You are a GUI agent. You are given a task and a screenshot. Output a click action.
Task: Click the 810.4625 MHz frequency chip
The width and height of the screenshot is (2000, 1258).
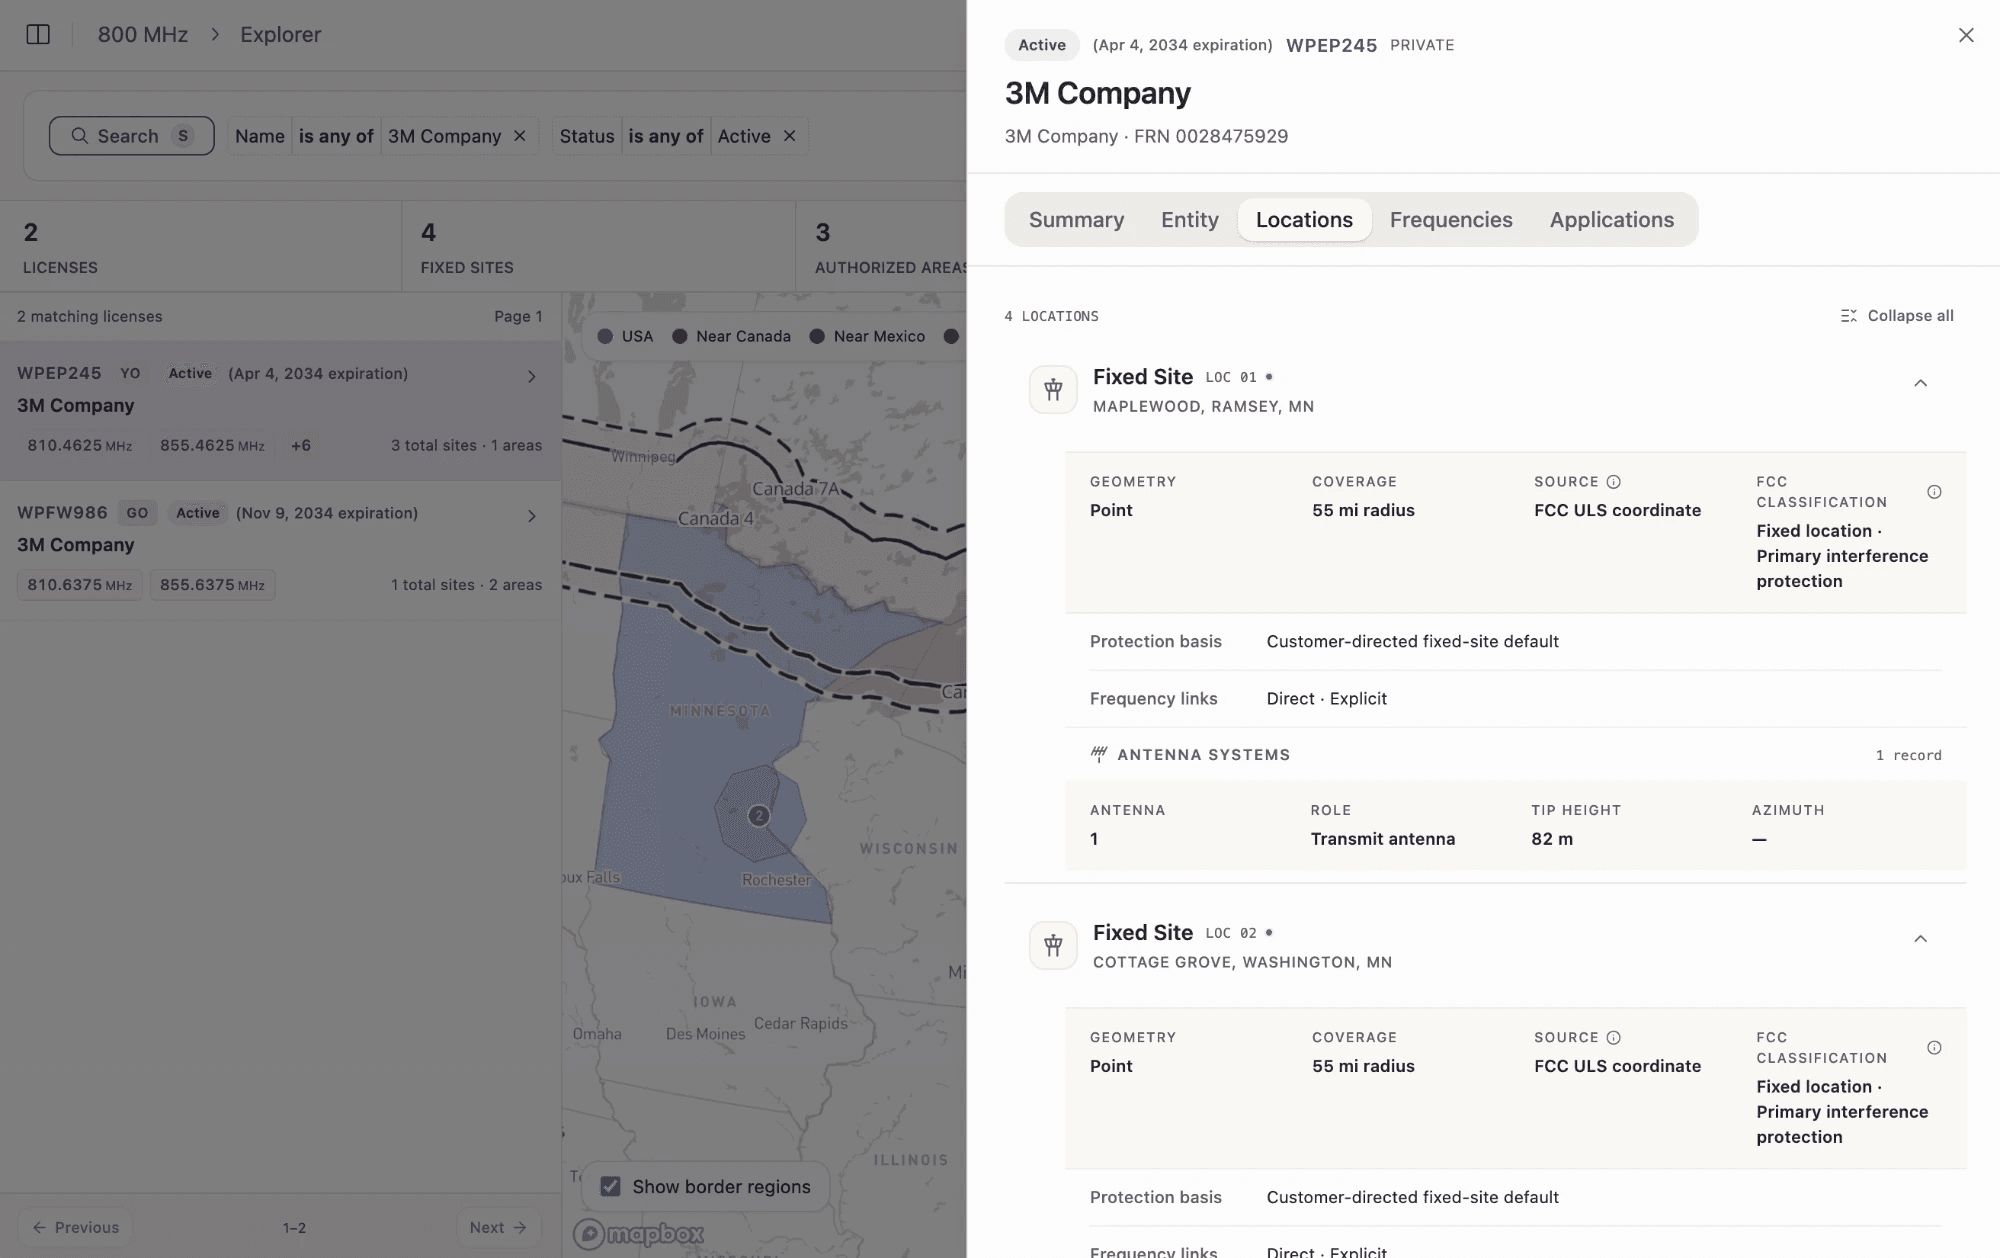point(80,446)
